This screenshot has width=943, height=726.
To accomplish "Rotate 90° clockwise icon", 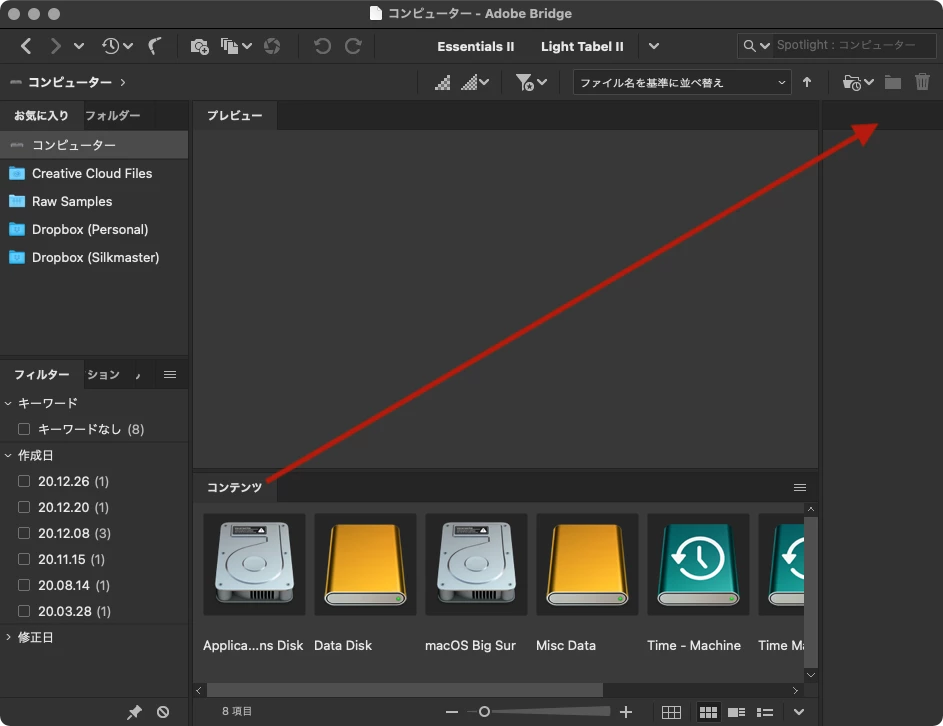I will (353, 46).
